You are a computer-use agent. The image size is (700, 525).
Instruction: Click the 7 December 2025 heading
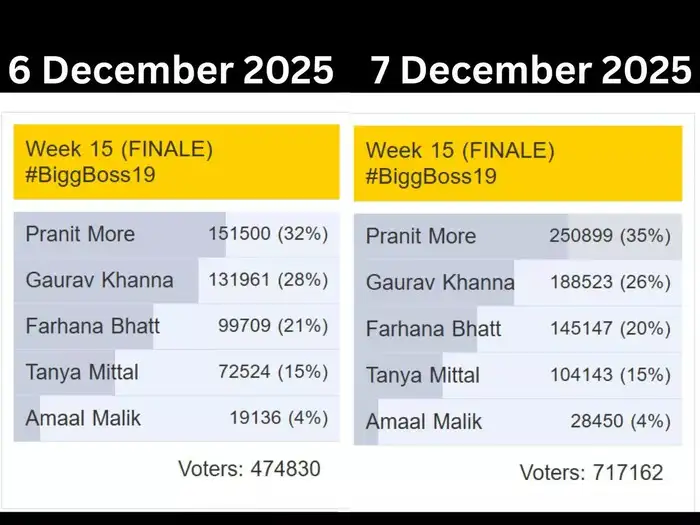pyautogui.click(x=531, y=70)
